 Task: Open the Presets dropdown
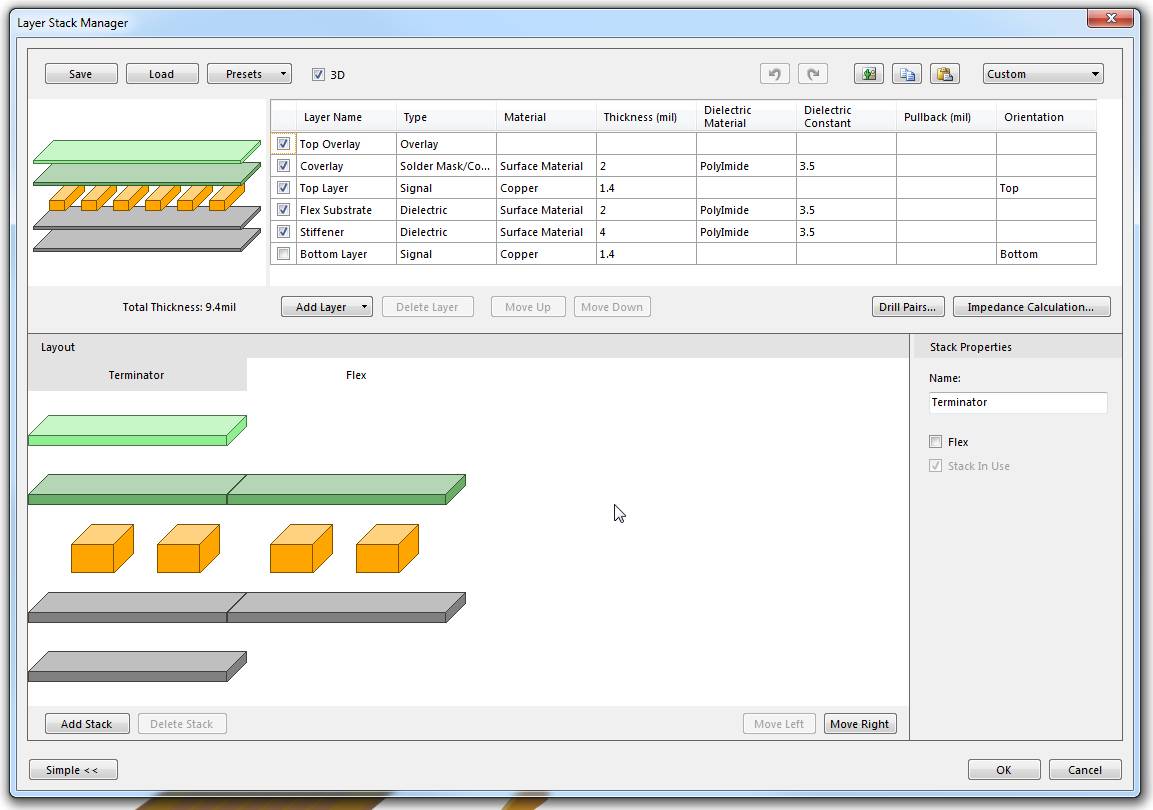pos(250,74)
